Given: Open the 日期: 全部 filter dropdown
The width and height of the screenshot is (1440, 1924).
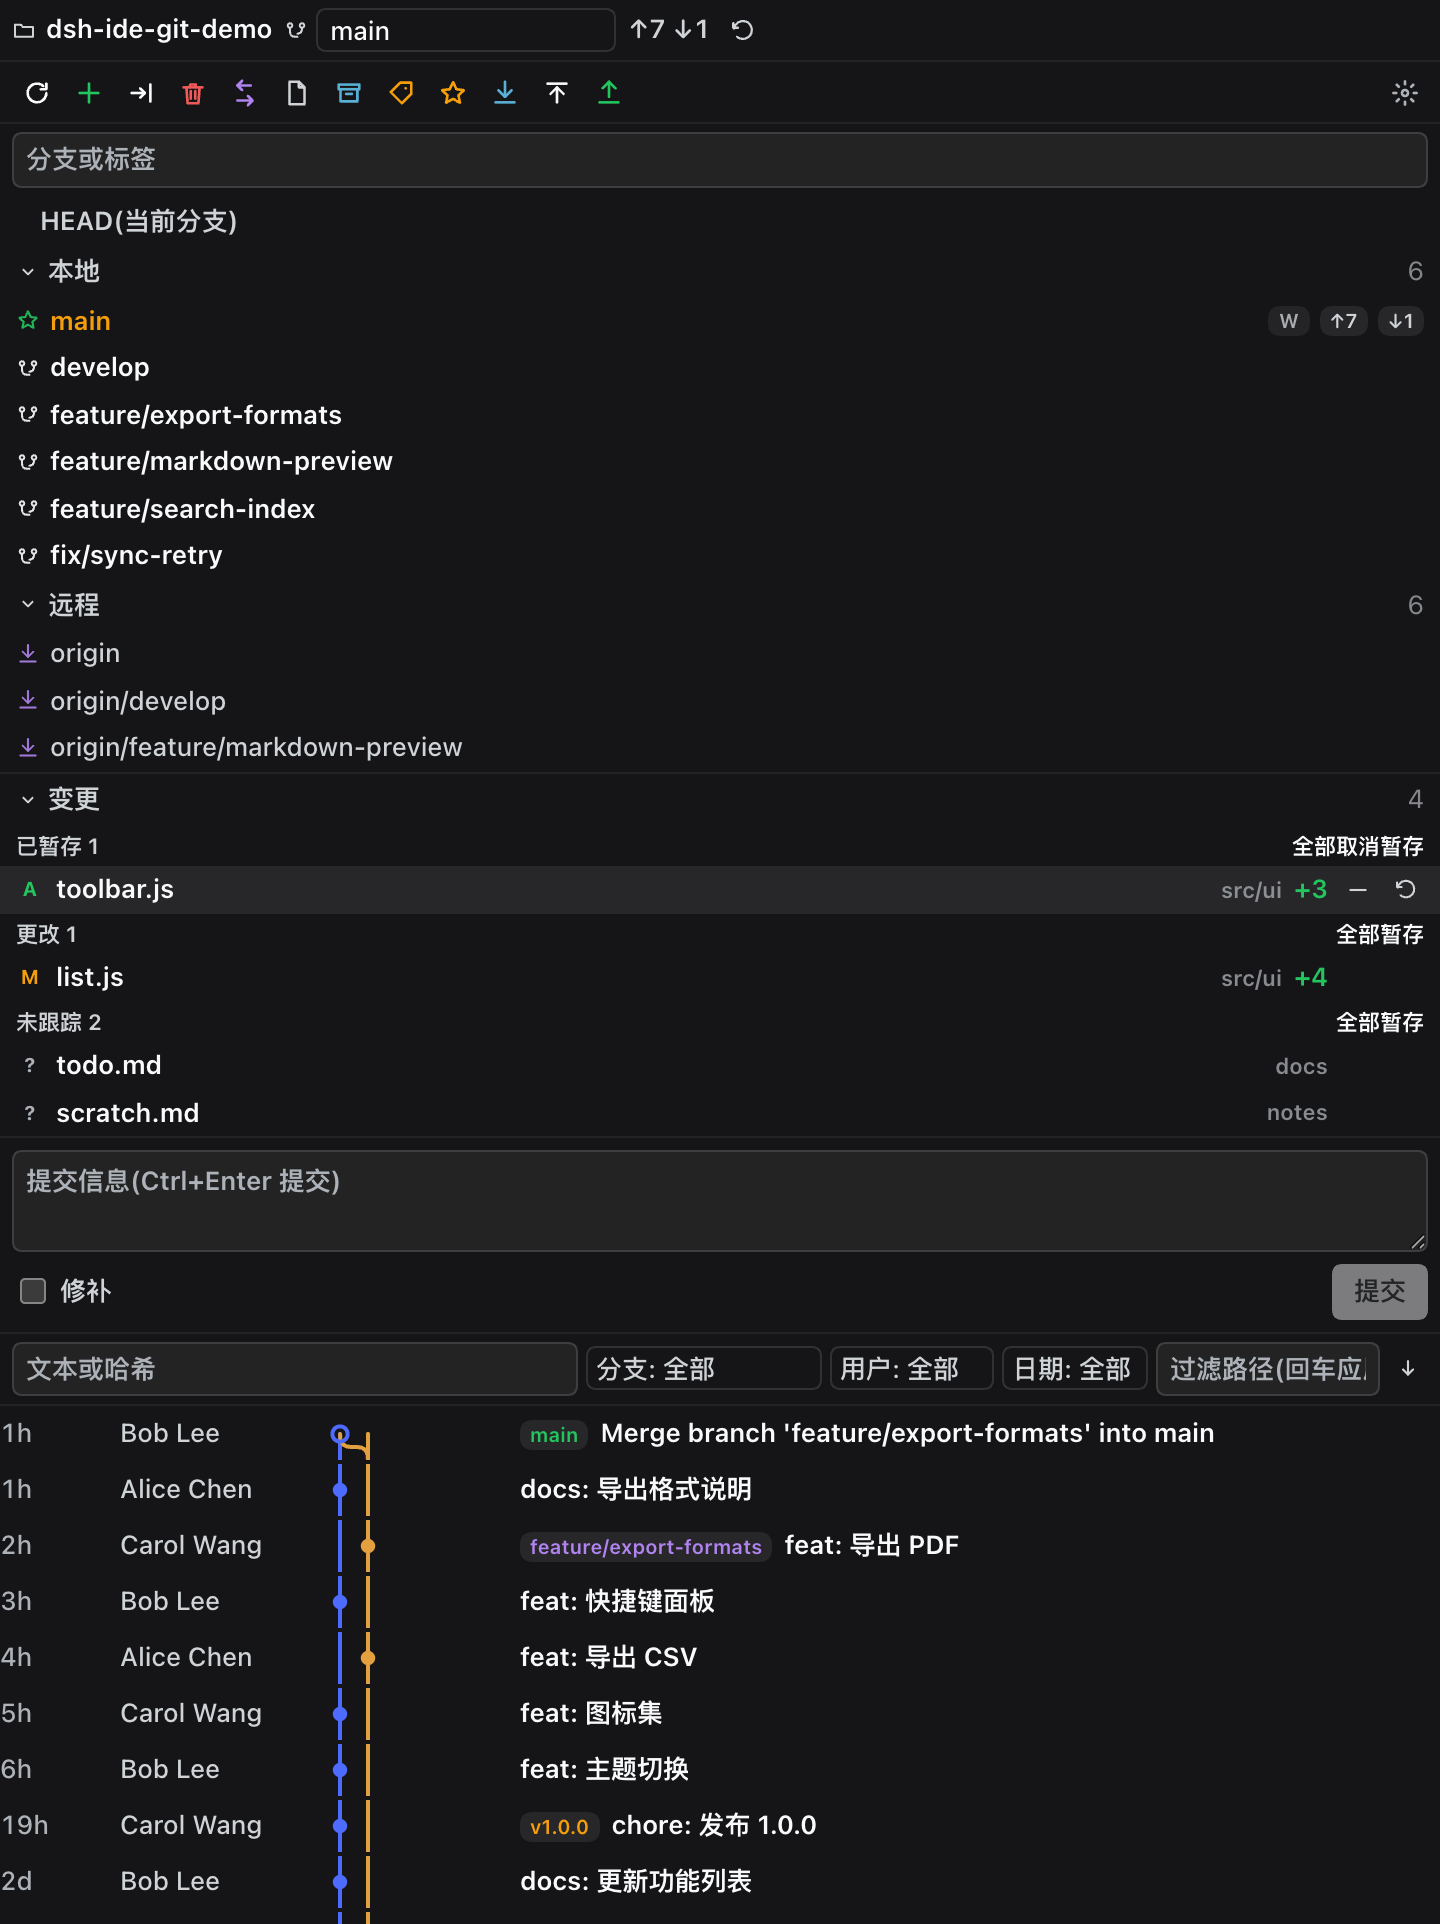Looking at the screenshot, I should [x=1075, y=1369].
